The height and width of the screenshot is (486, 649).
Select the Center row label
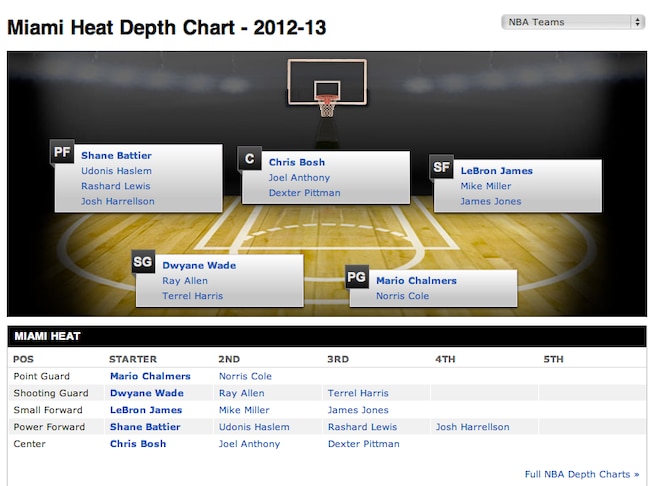click(29, 444)
